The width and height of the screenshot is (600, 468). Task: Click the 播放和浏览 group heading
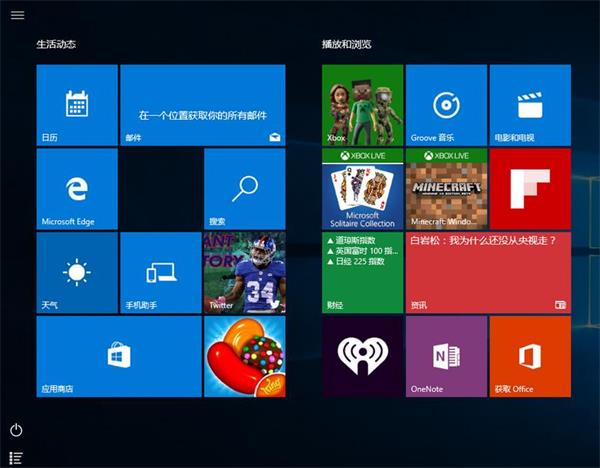[346, 44]
